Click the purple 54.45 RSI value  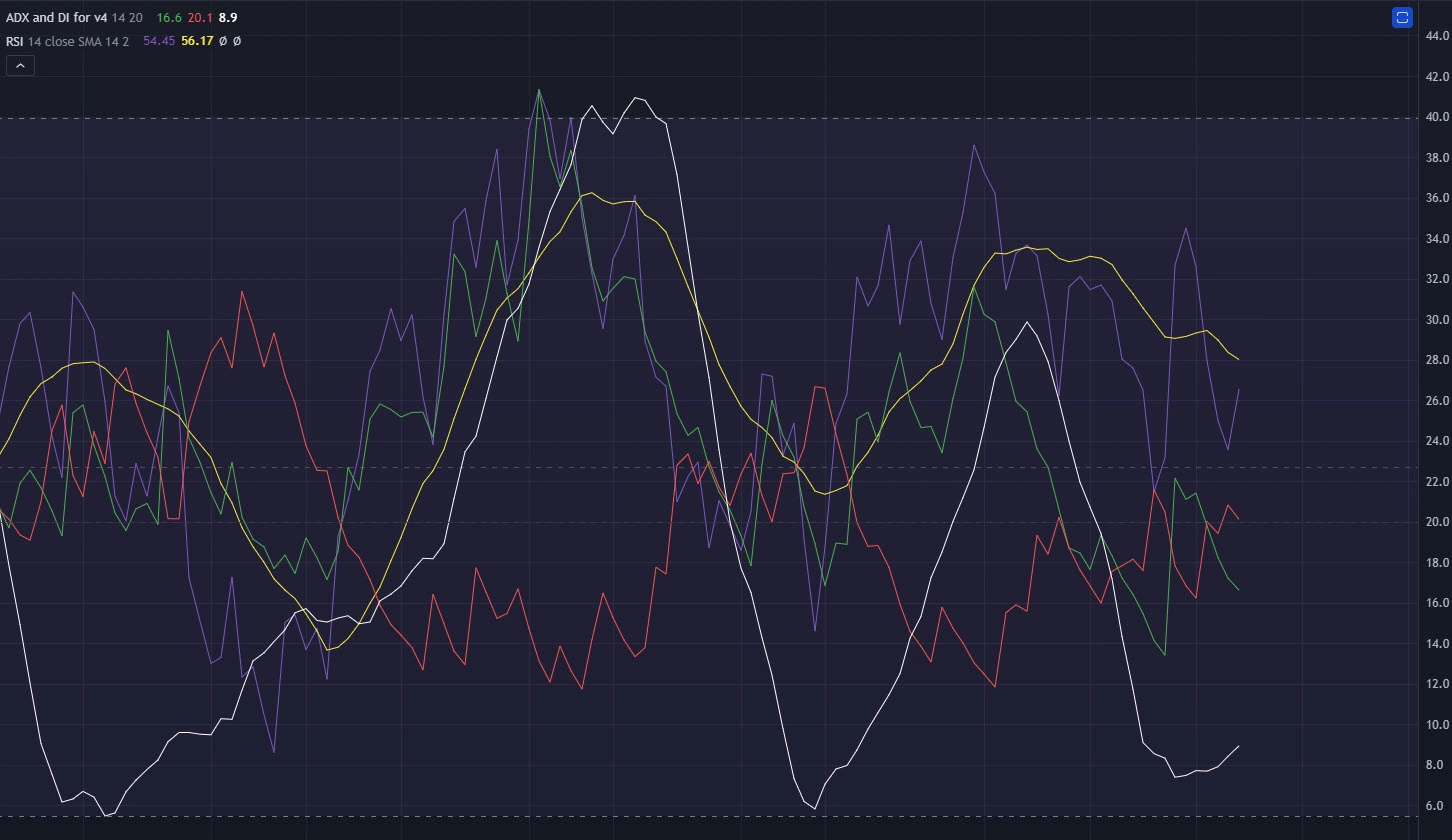click(x=158, y=41)
